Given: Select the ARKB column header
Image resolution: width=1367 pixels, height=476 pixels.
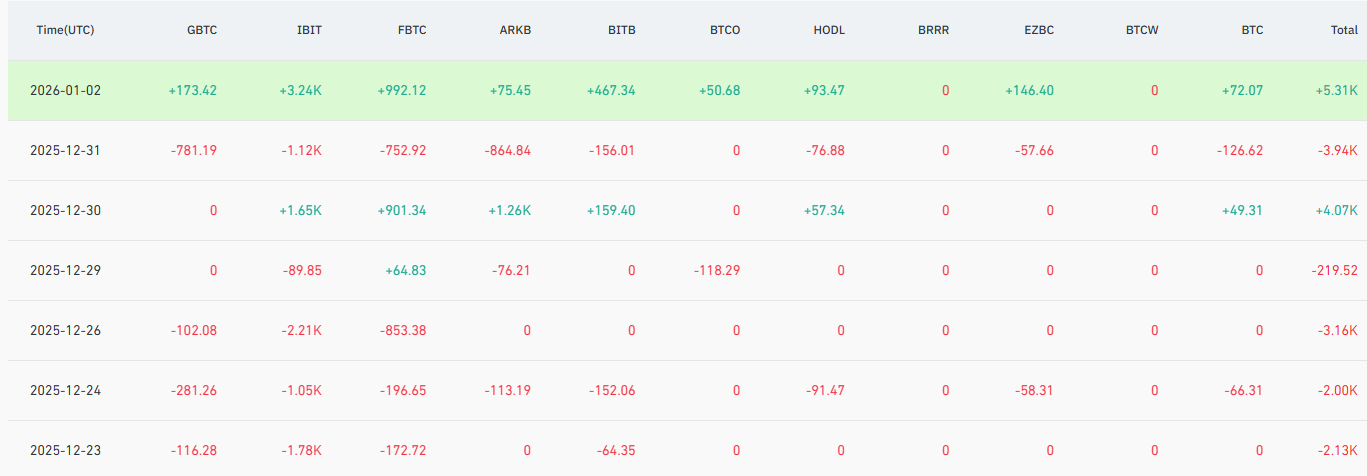Looking at the screenshot, I should click(515, 30).
